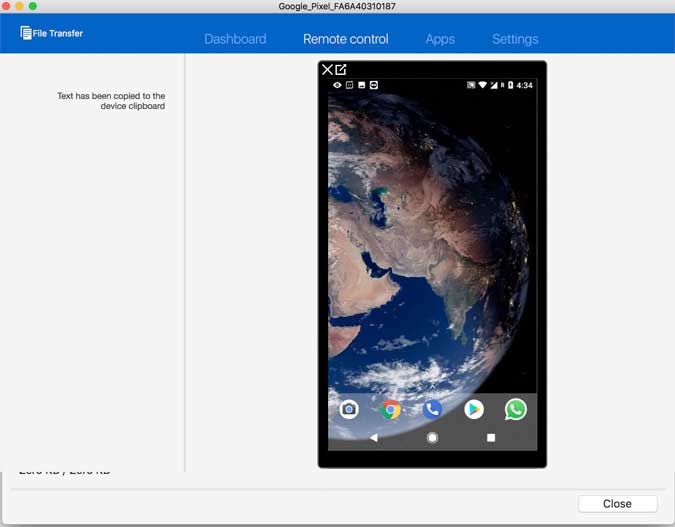The height and width of the screenshot is (527, 675).
Task: Open the Dashboard tab
Action: click(235, 39)
